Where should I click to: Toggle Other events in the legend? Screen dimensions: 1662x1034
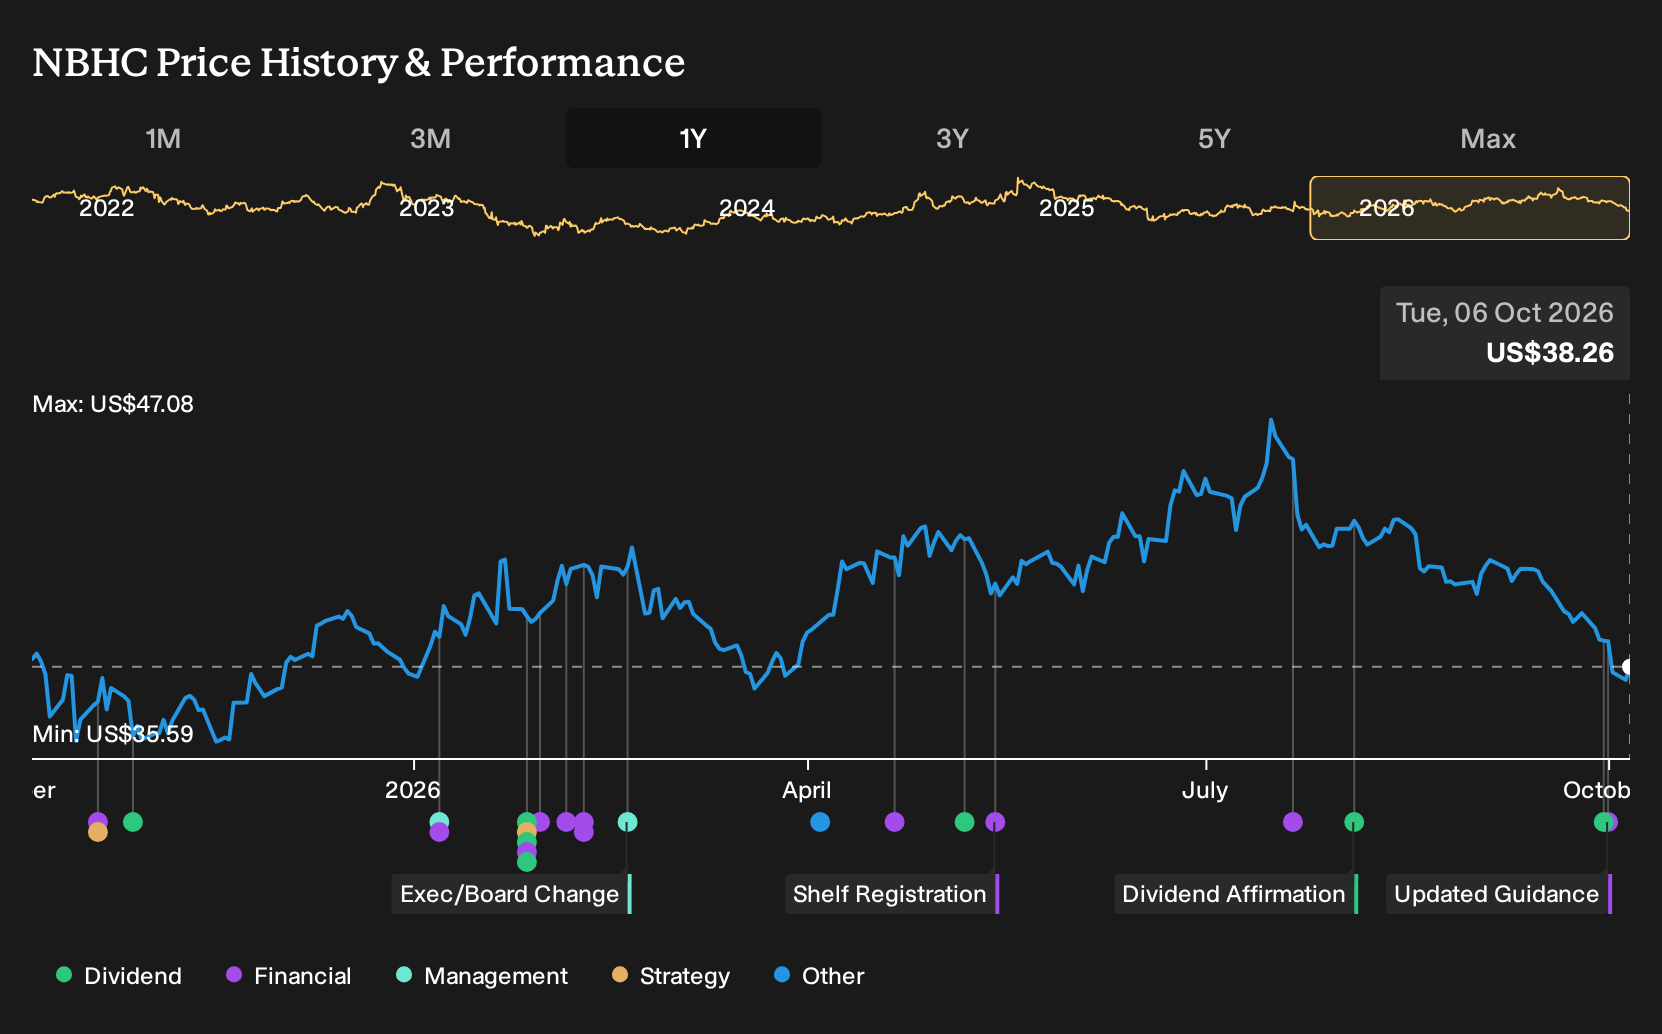pos(819,976)
